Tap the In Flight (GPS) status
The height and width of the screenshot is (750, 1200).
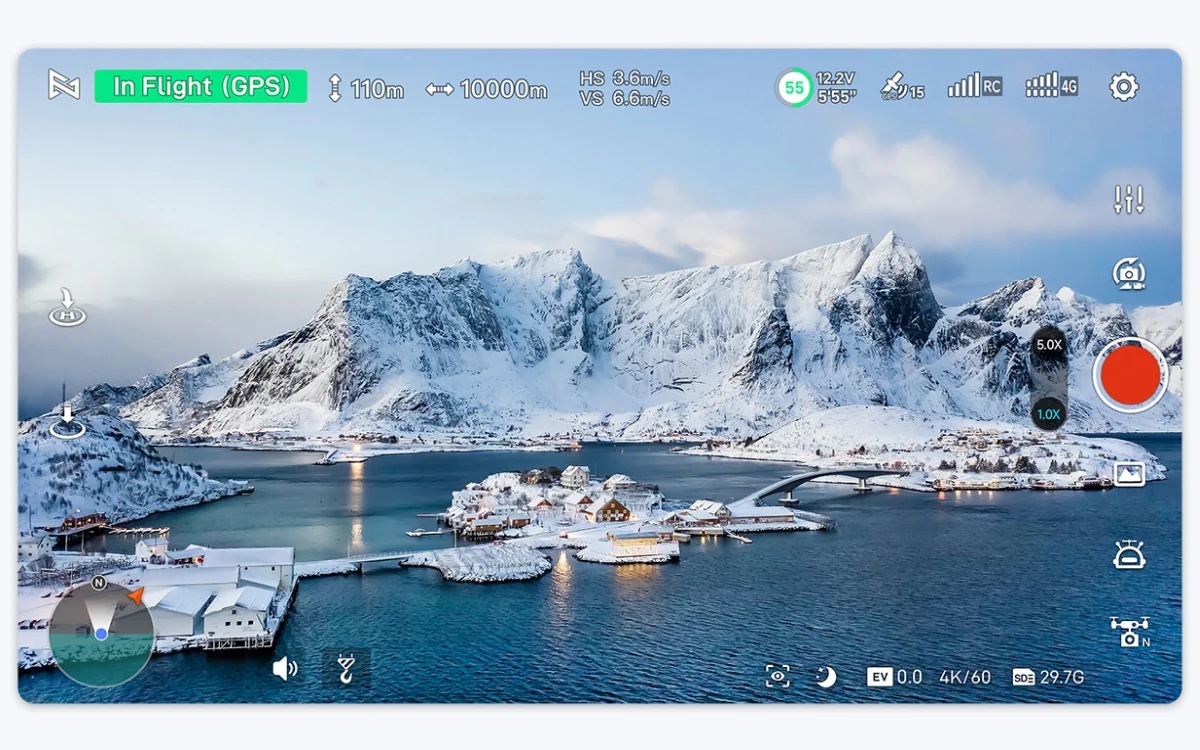(201, 86)
